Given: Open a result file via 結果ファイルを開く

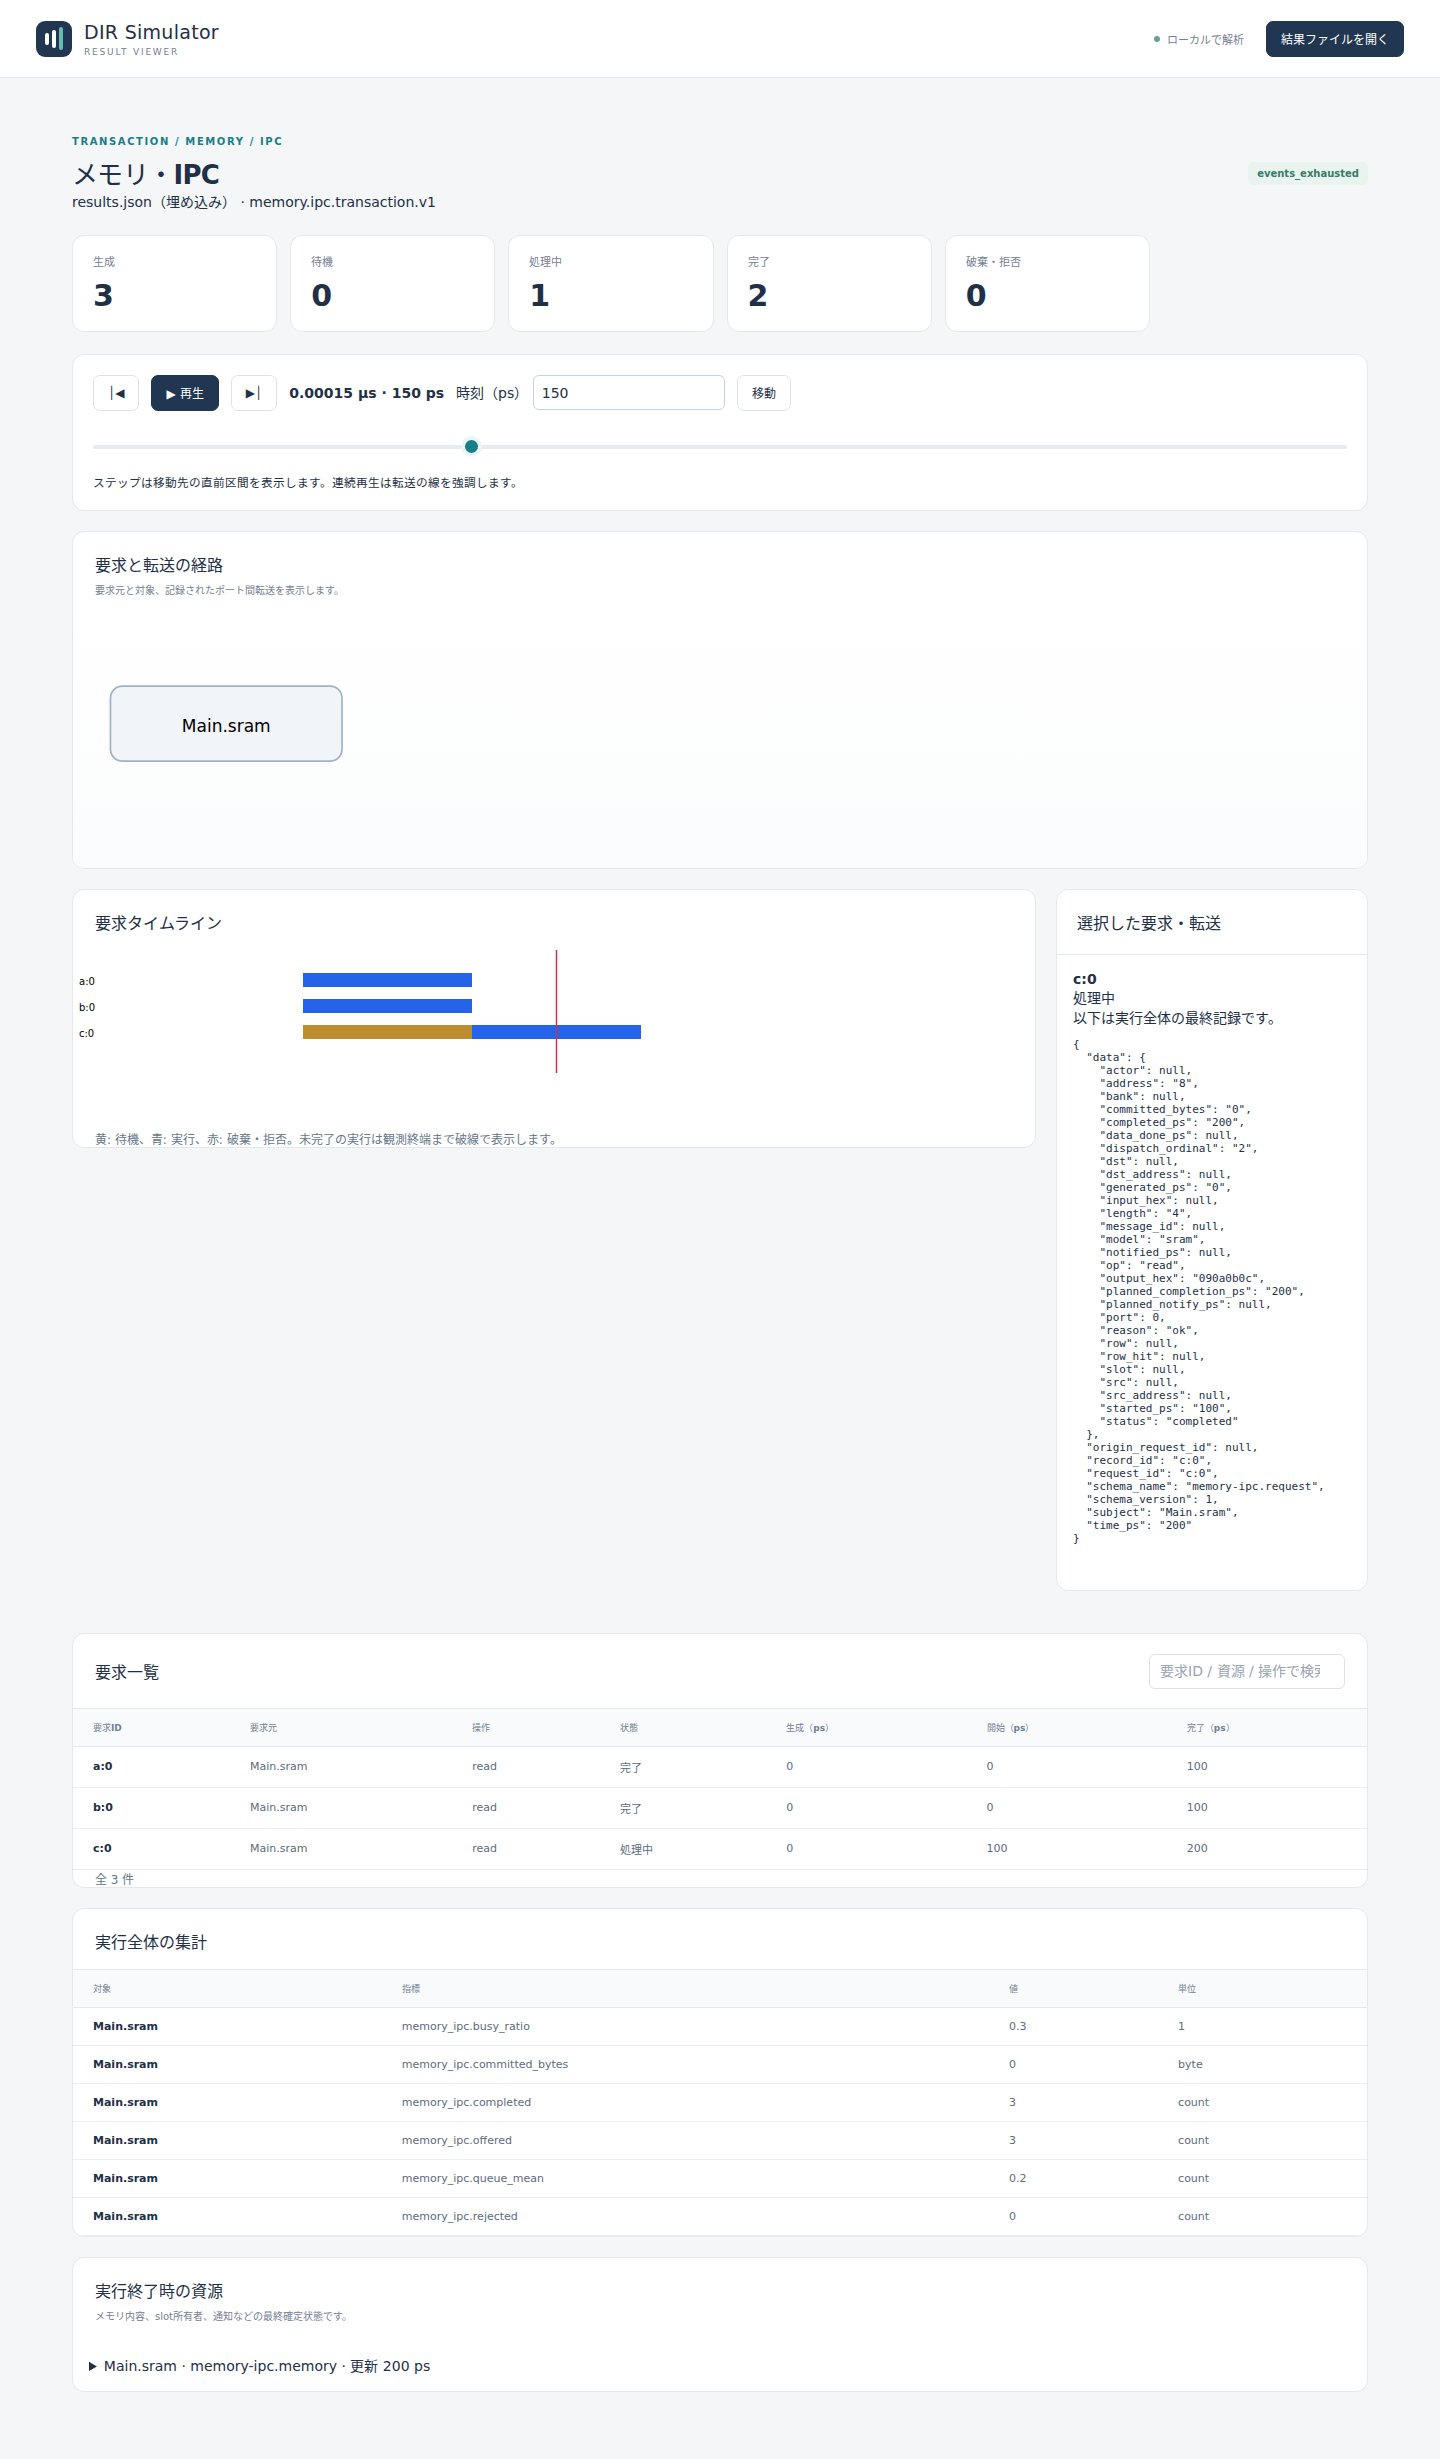Looking at the screenshot, I should tap(1334, 39).
